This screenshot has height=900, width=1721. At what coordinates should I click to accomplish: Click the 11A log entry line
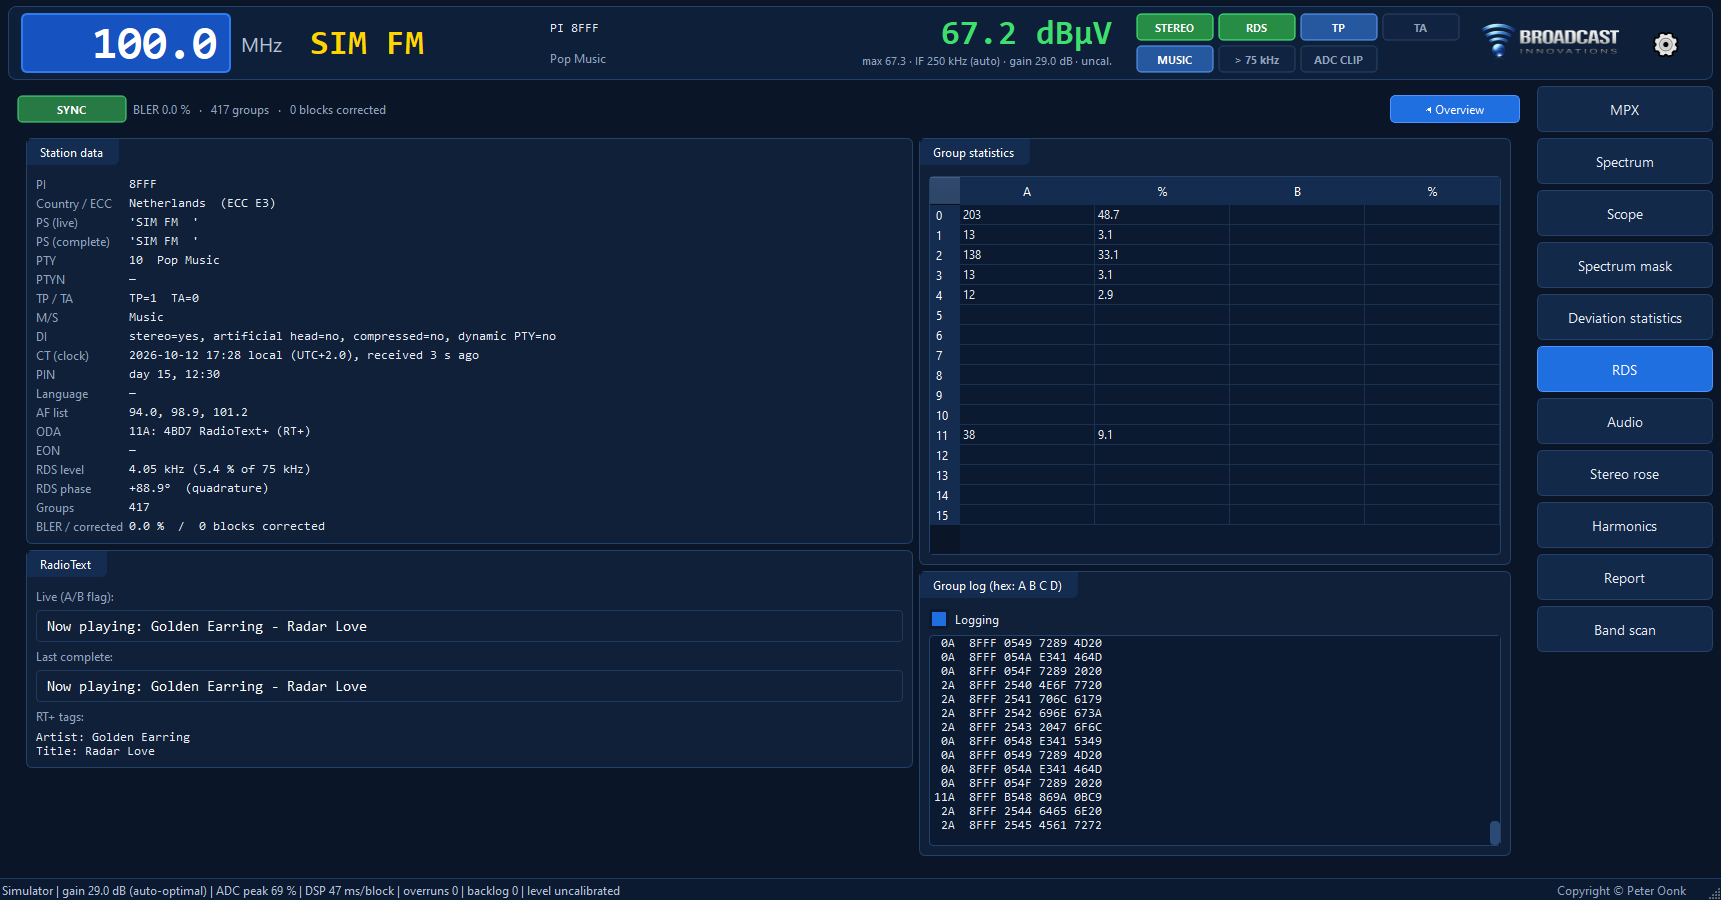coord(1018,797)
